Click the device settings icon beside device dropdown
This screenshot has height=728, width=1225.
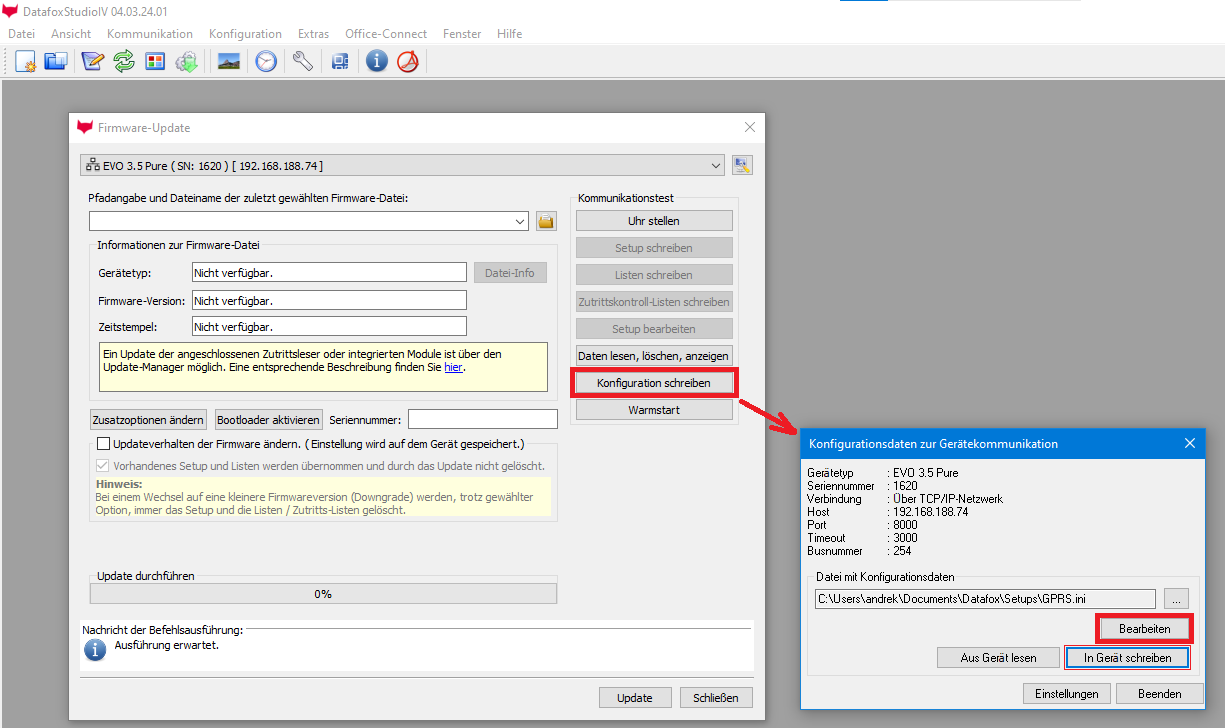coord(742,166)
